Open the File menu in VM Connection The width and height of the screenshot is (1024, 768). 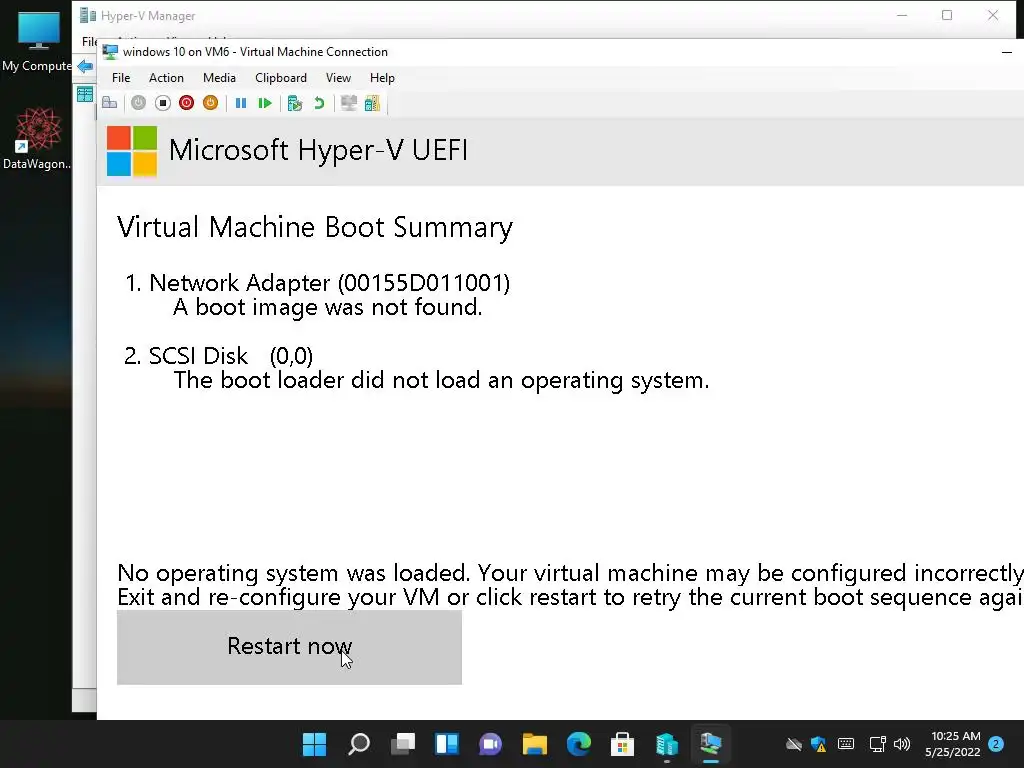[x=121, y=78]
